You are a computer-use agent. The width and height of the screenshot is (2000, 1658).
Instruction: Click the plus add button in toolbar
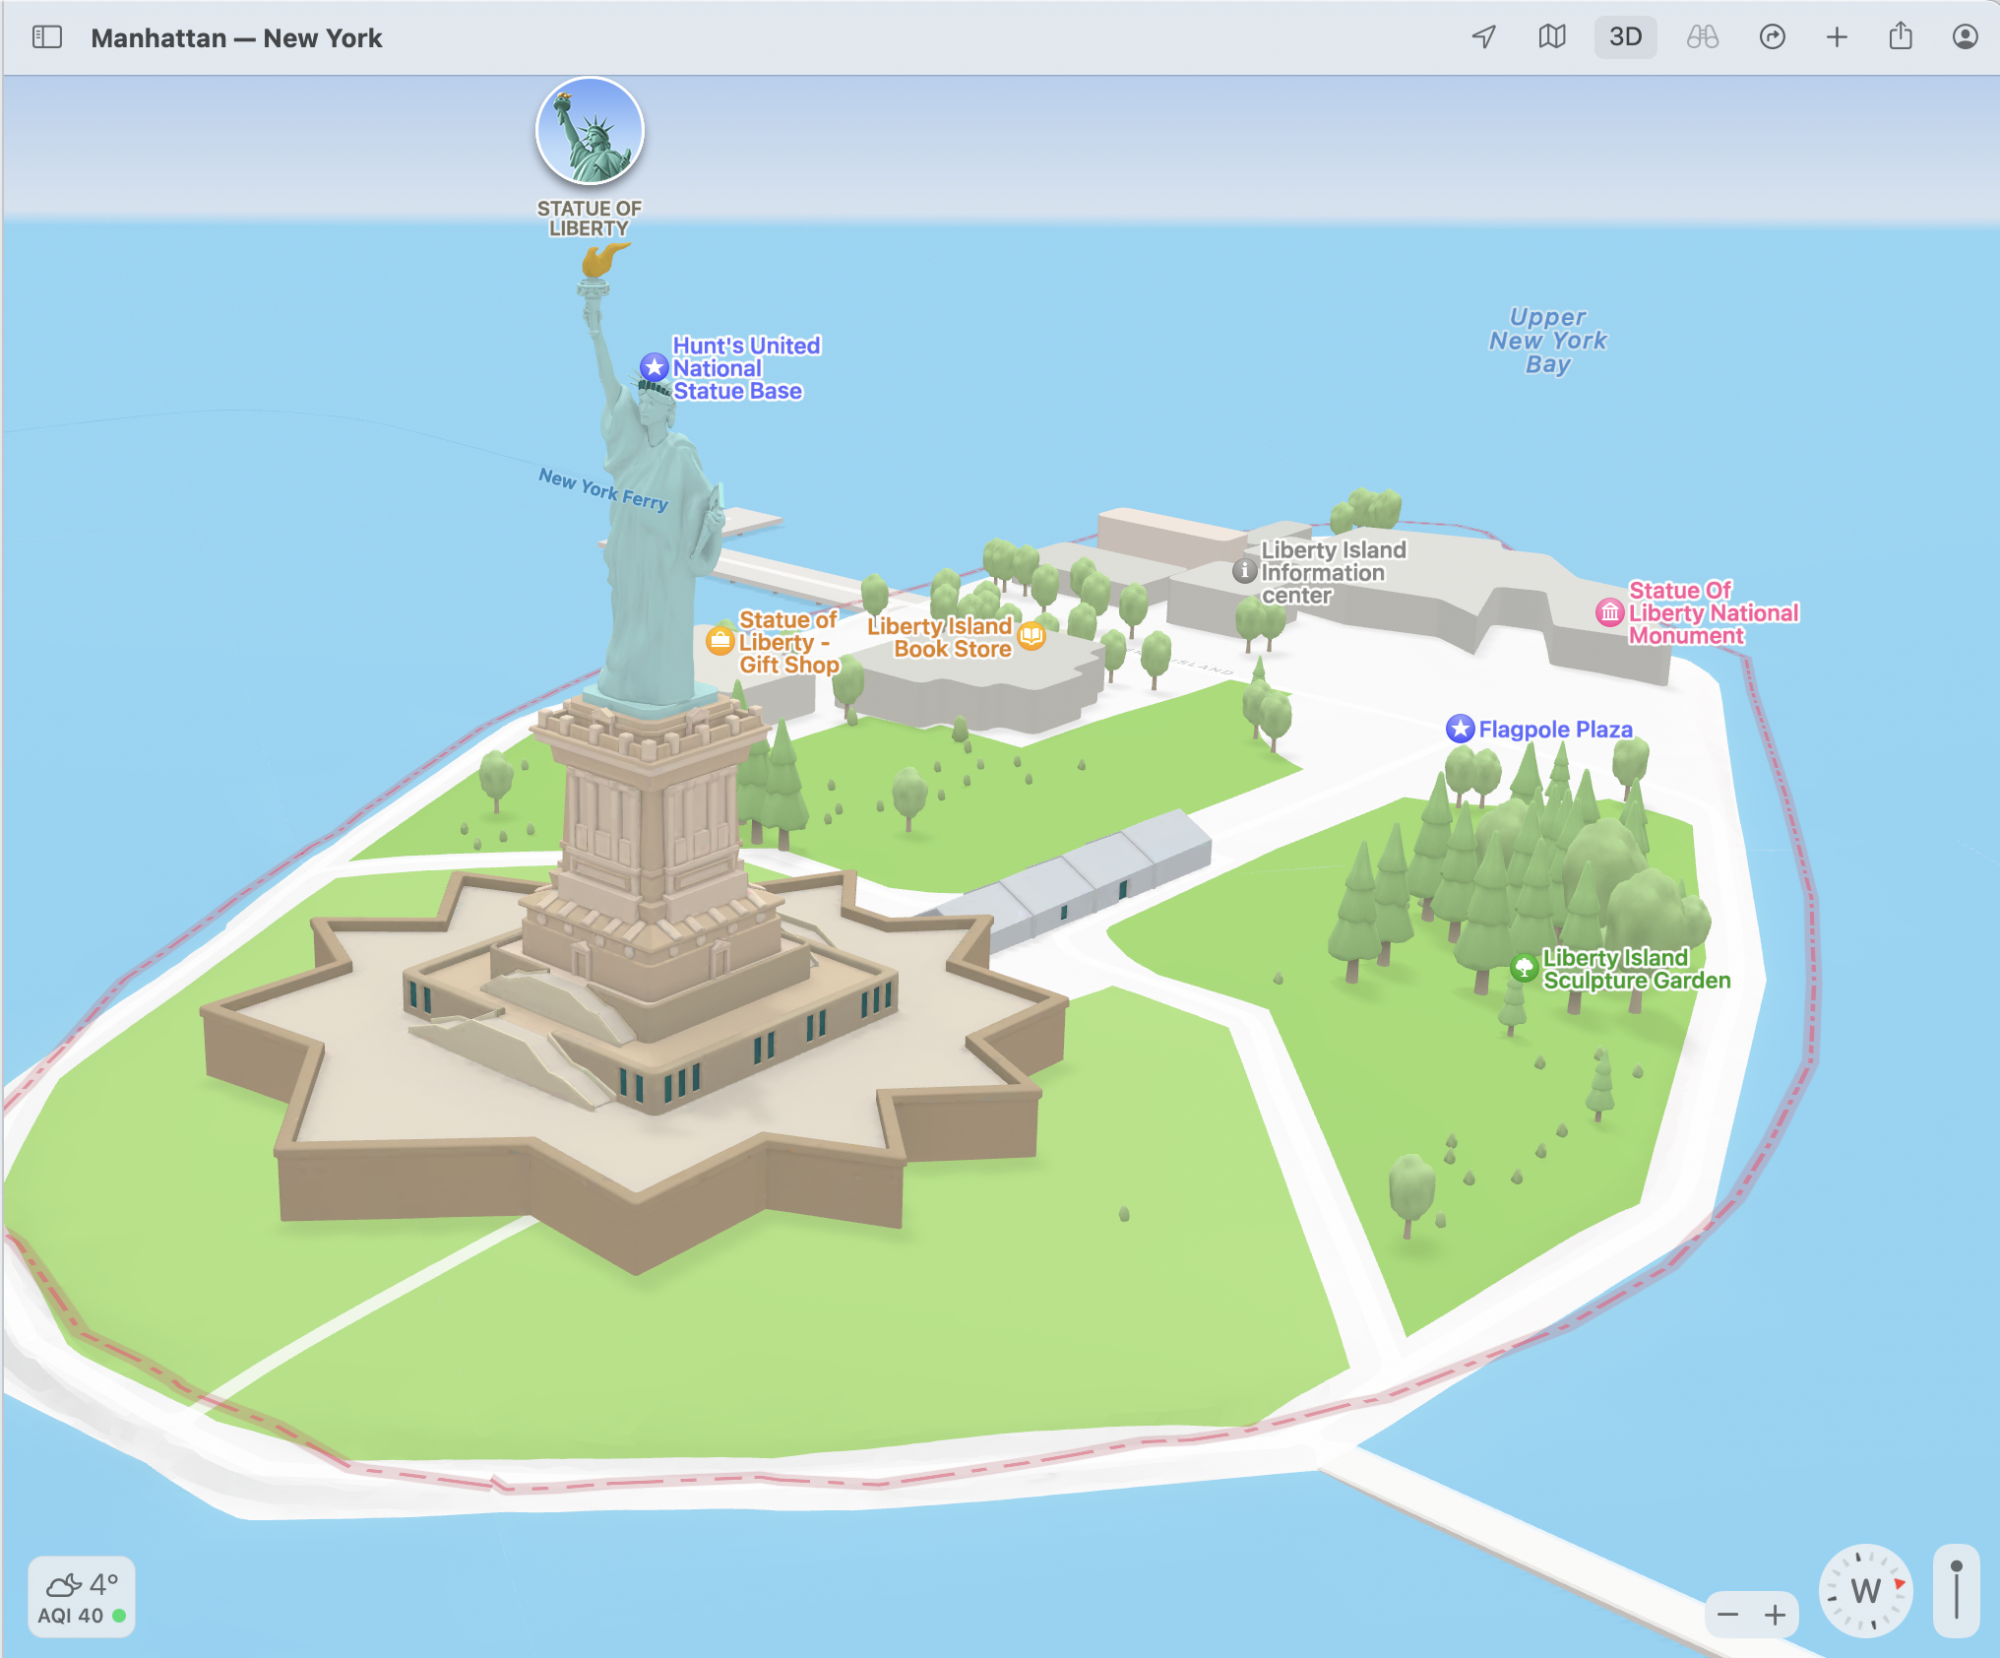(x=1836, y=38)
